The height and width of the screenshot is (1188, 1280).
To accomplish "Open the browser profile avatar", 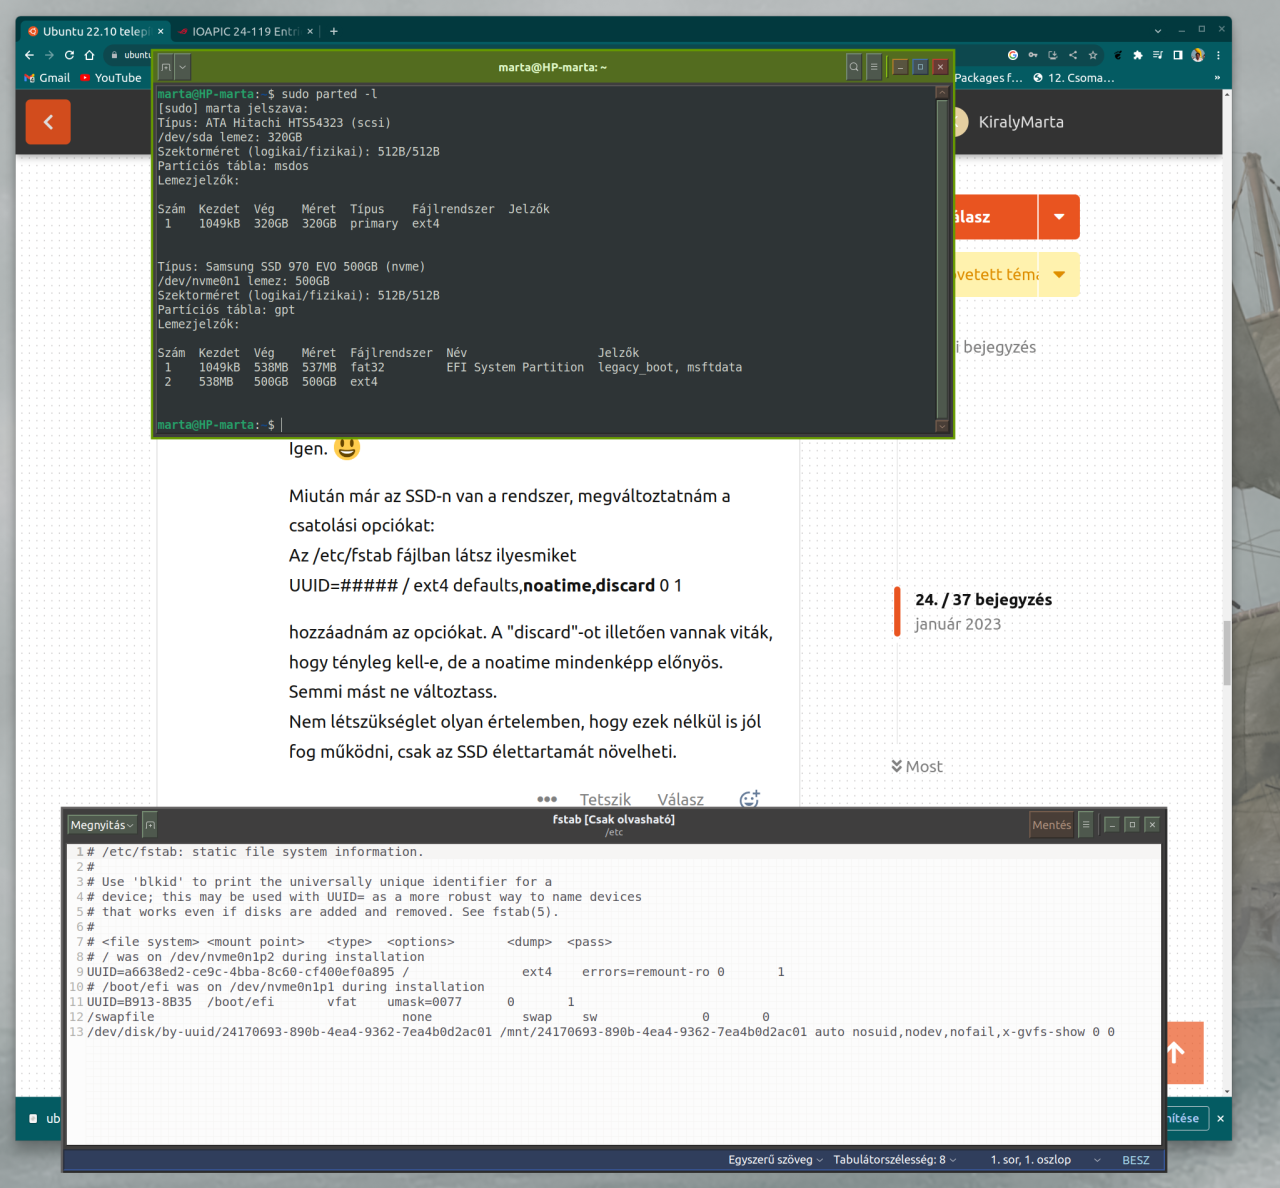I will pyautogui.click(x=1198, y=55).
